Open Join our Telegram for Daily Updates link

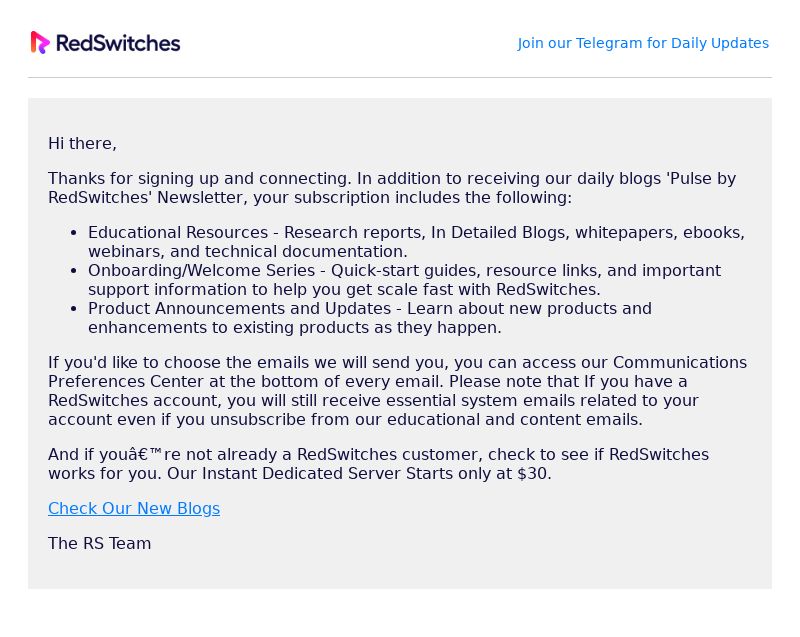pos(643,43)
